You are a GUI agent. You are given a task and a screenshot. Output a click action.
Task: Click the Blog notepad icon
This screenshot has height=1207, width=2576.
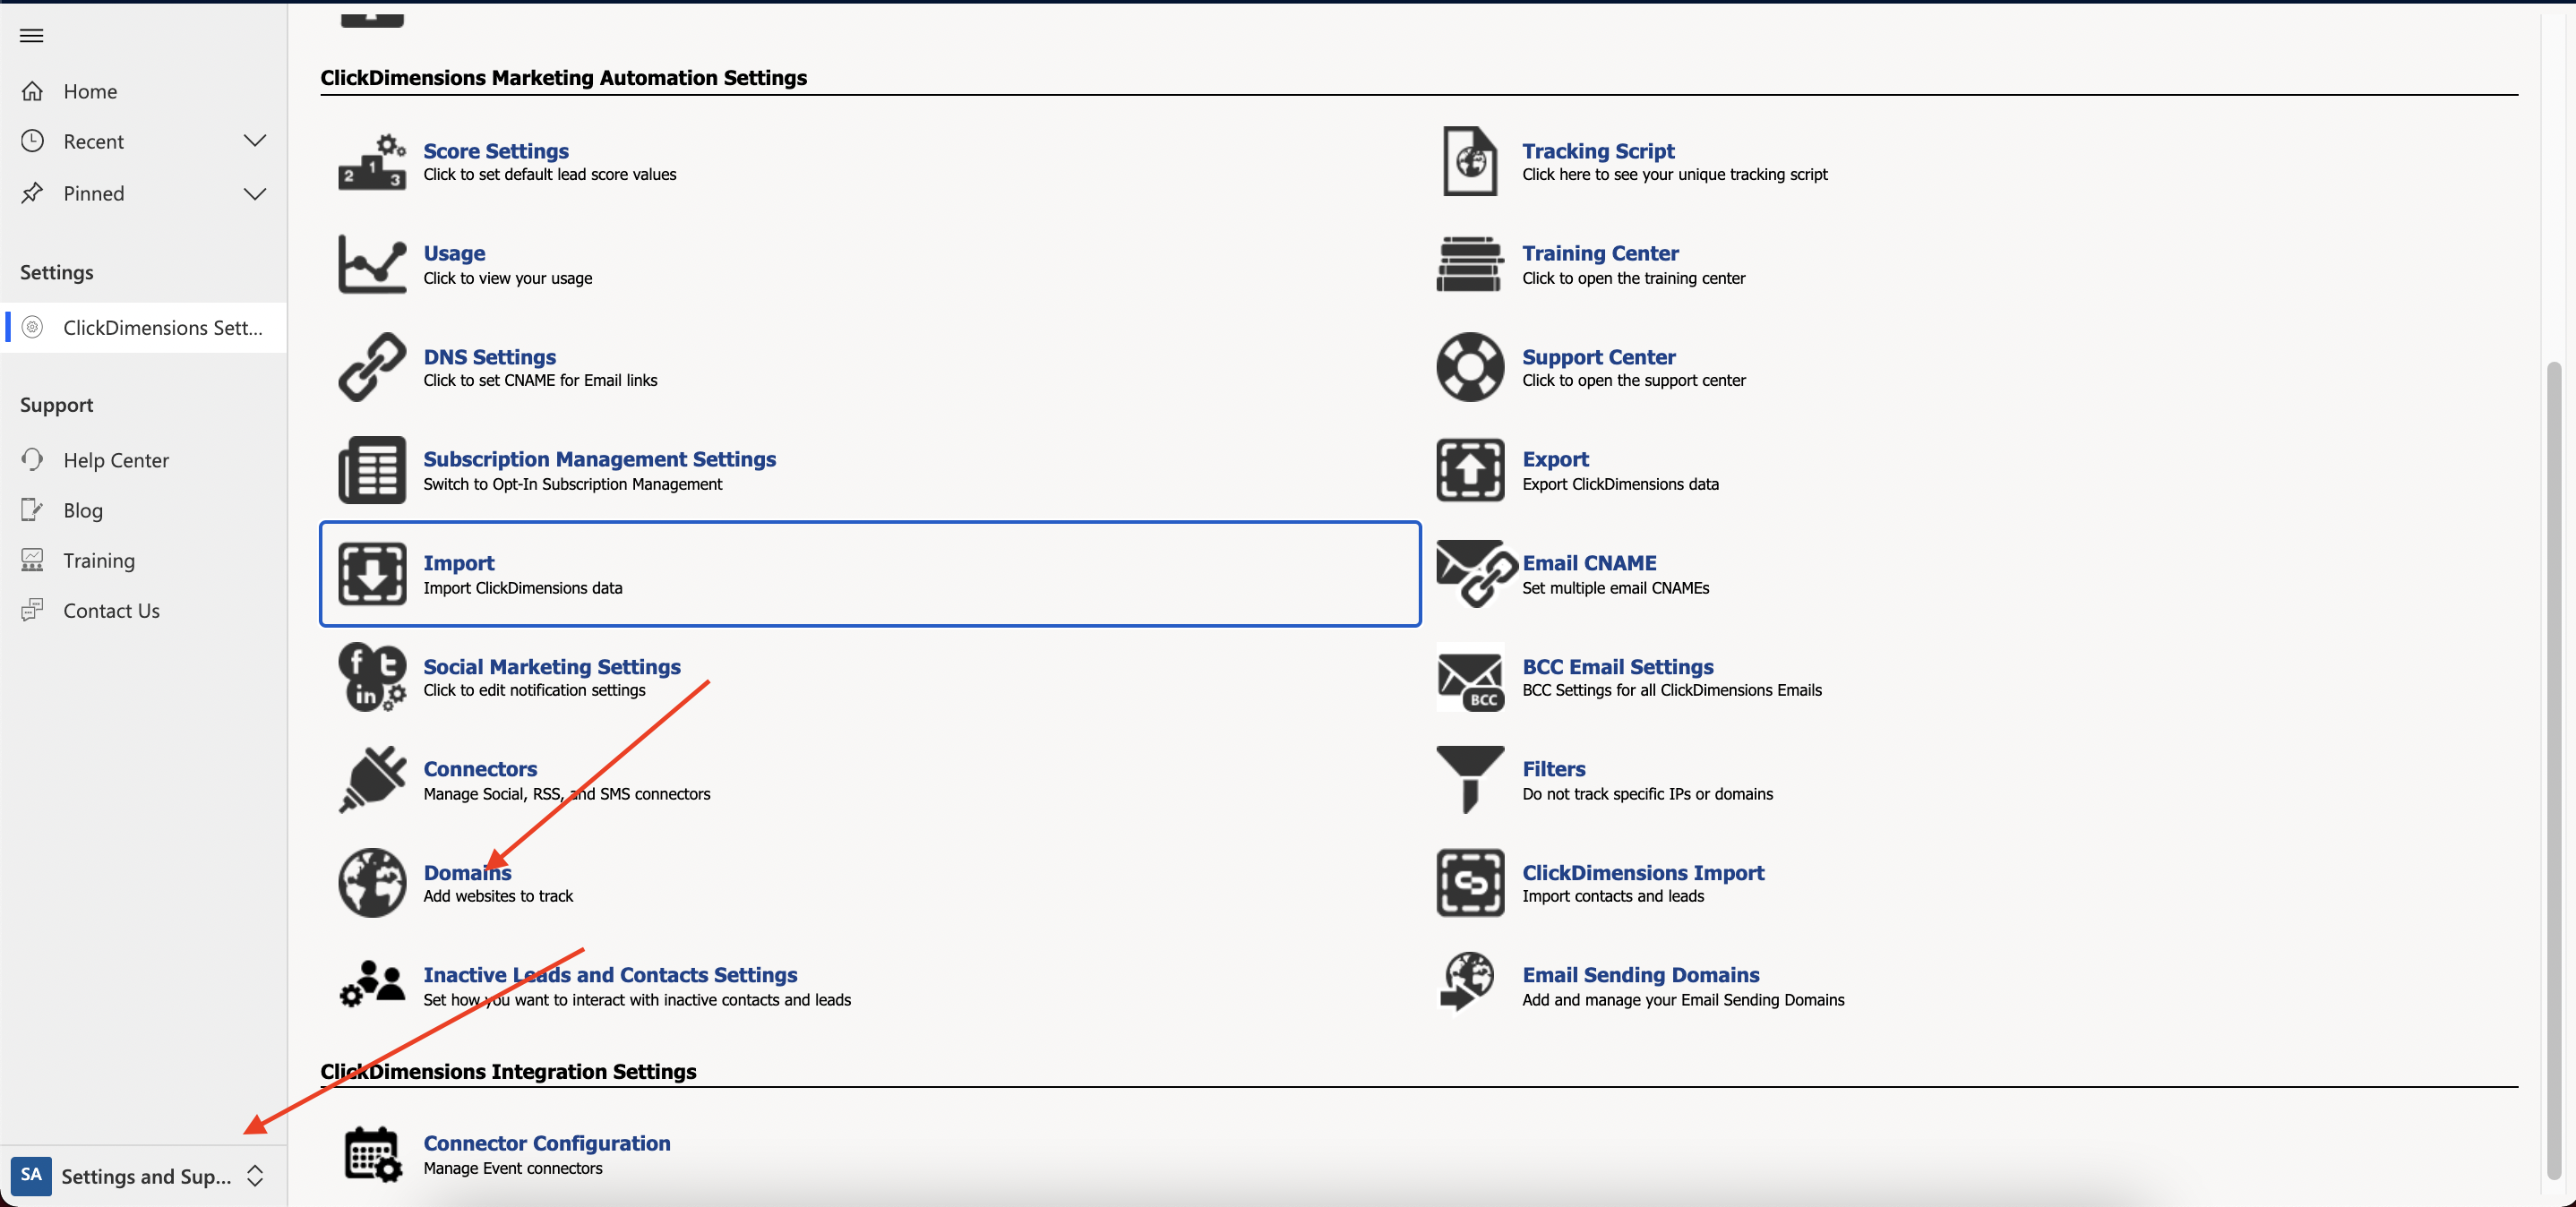coord(32,510)
